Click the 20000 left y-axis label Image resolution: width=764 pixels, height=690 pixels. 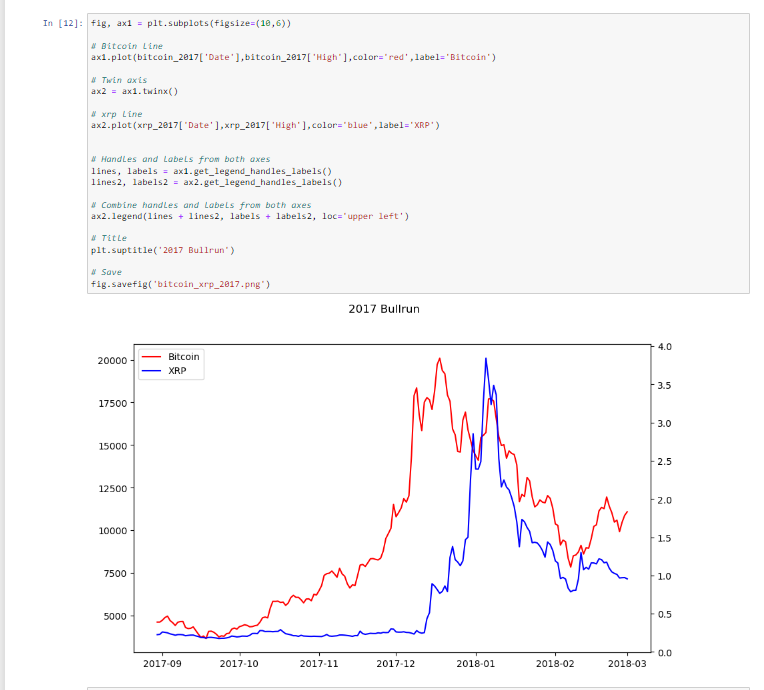(x=111, y=360)
